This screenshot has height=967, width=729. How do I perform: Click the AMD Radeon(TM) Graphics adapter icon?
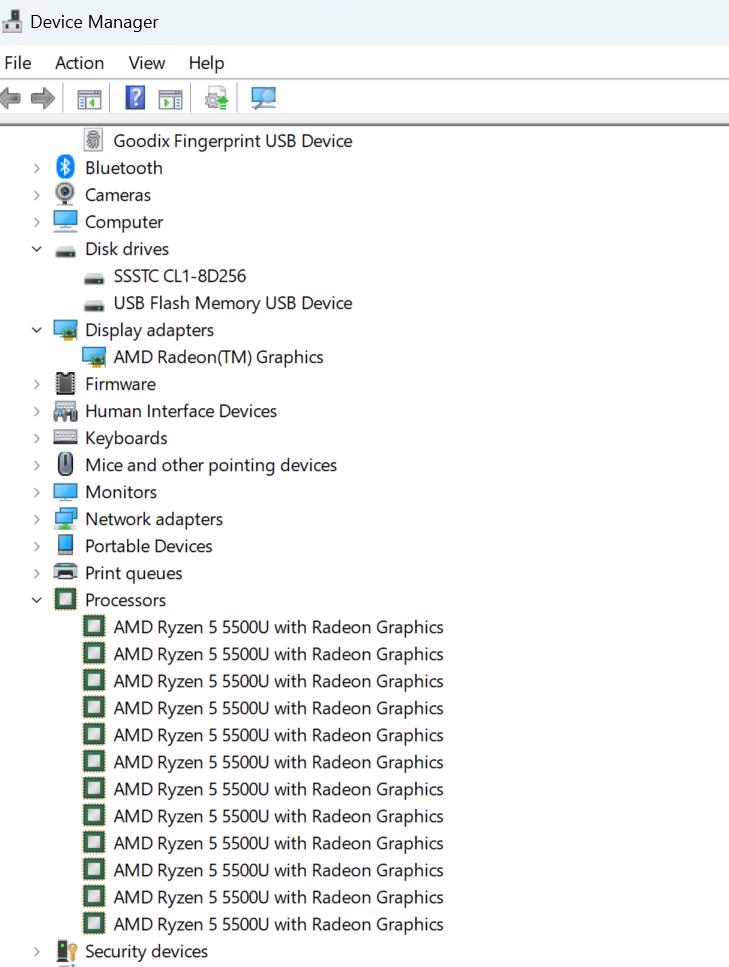(94, 358)
